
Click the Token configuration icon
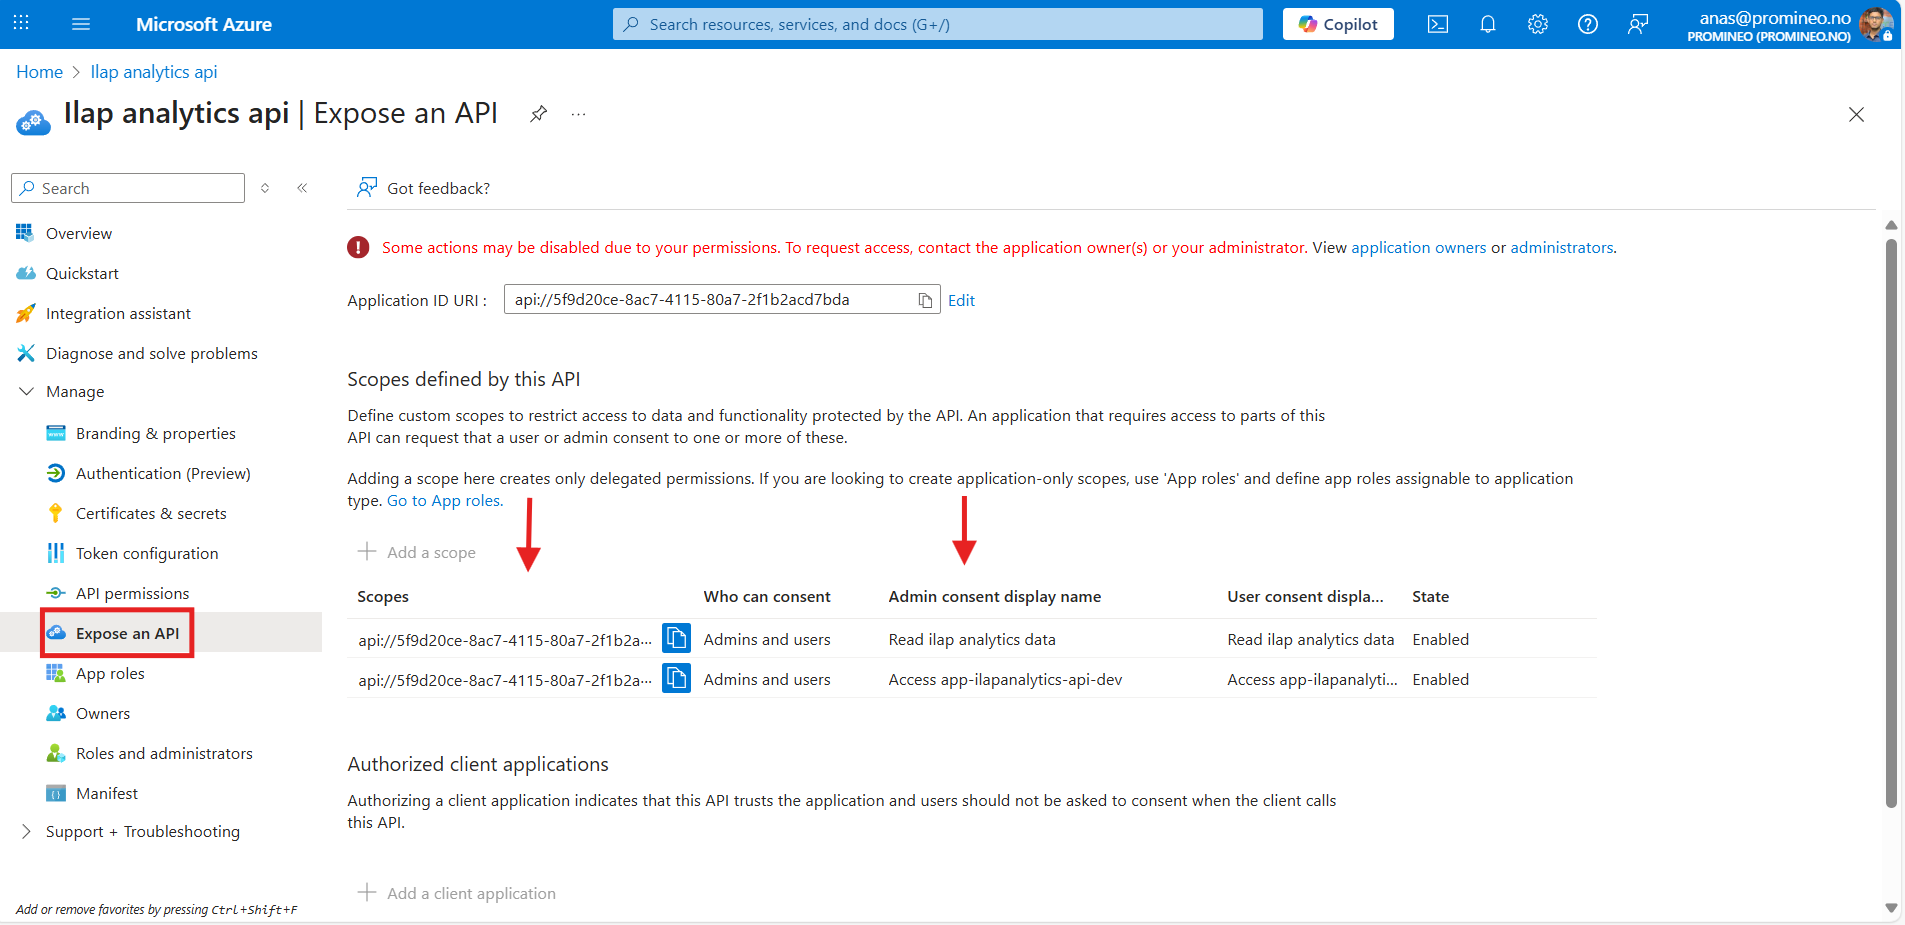(x=56, y=553)
